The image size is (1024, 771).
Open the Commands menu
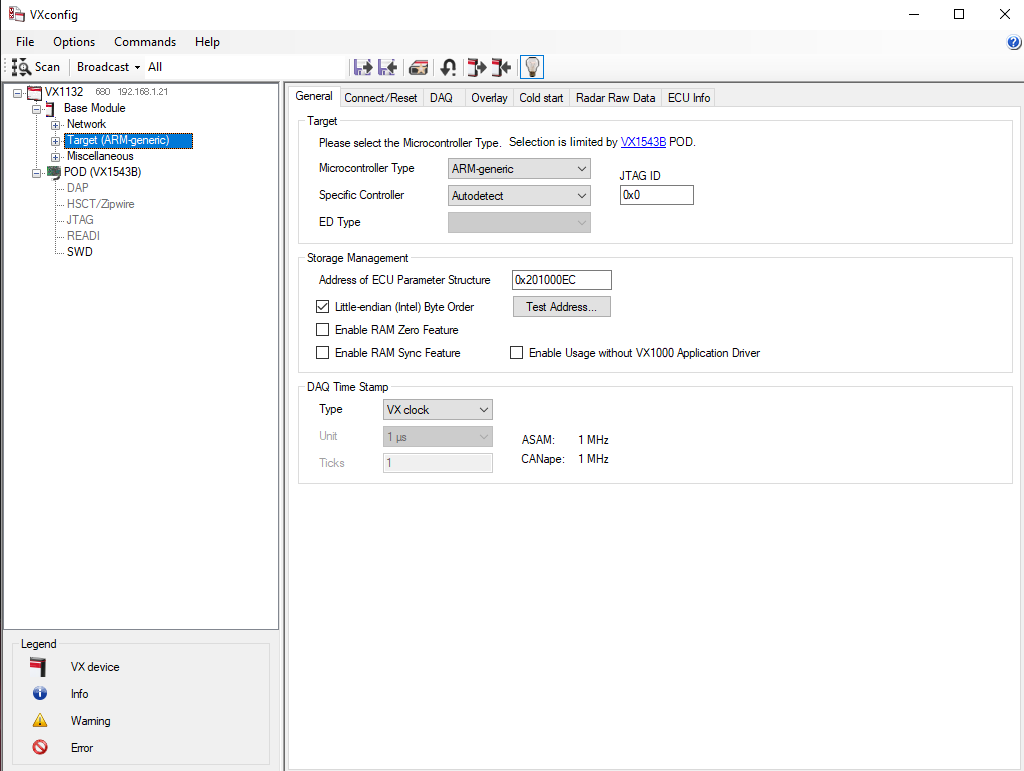pos(145,42)
